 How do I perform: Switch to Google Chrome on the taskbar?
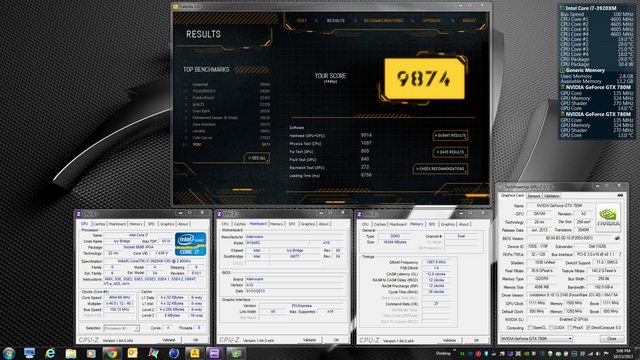[x=112, y=353]
